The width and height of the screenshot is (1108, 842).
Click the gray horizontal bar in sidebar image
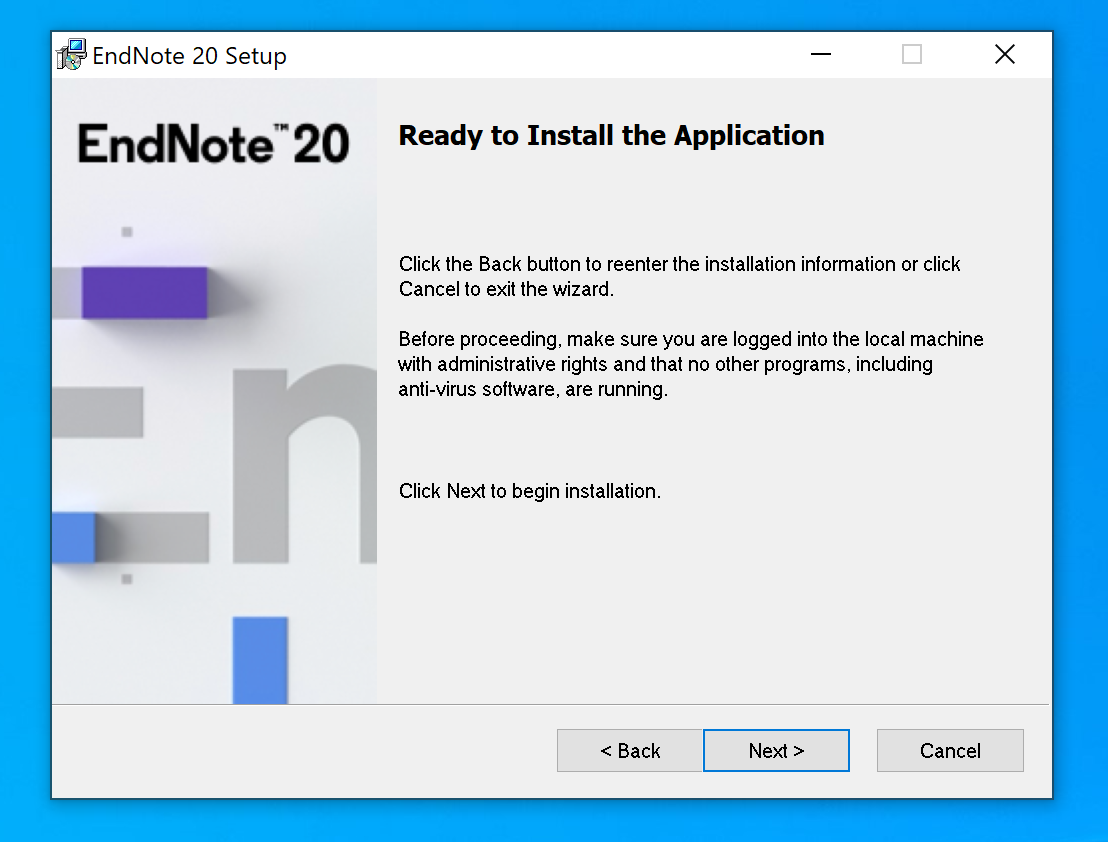98,412
